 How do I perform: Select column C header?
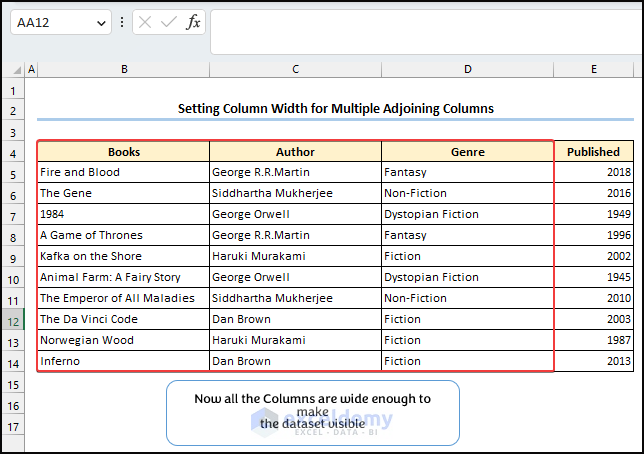[x=295, y=69]
